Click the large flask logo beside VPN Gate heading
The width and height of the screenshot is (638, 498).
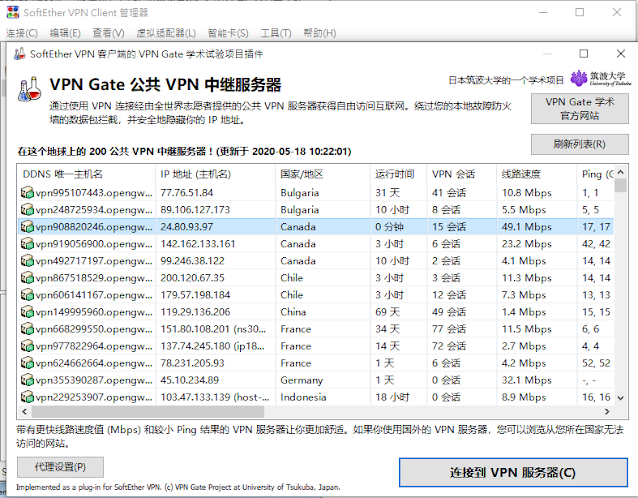tap(30, 89)
